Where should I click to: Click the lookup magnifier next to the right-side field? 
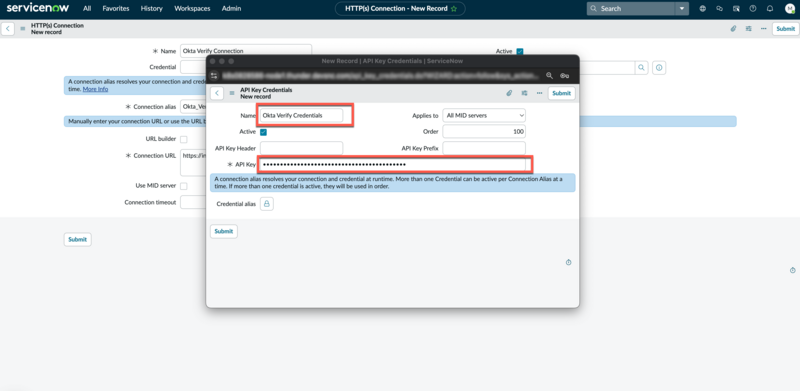(x=641, y=67)
